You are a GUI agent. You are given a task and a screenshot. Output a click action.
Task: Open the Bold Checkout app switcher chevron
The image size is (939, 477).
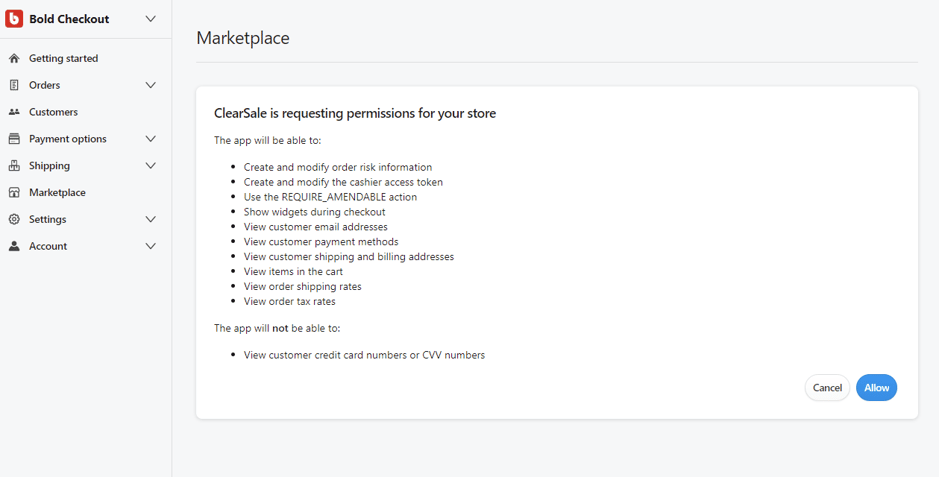tap(151, 19)
